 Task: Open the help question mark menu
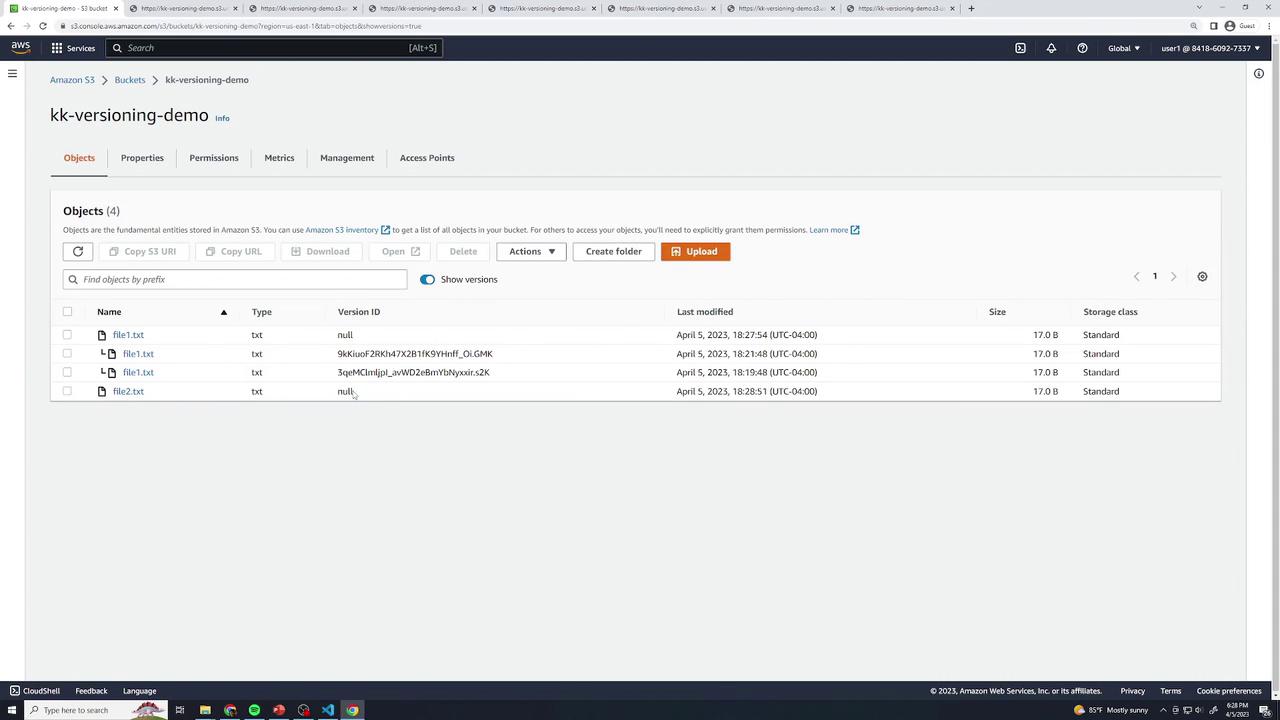tap(1082, 48)
